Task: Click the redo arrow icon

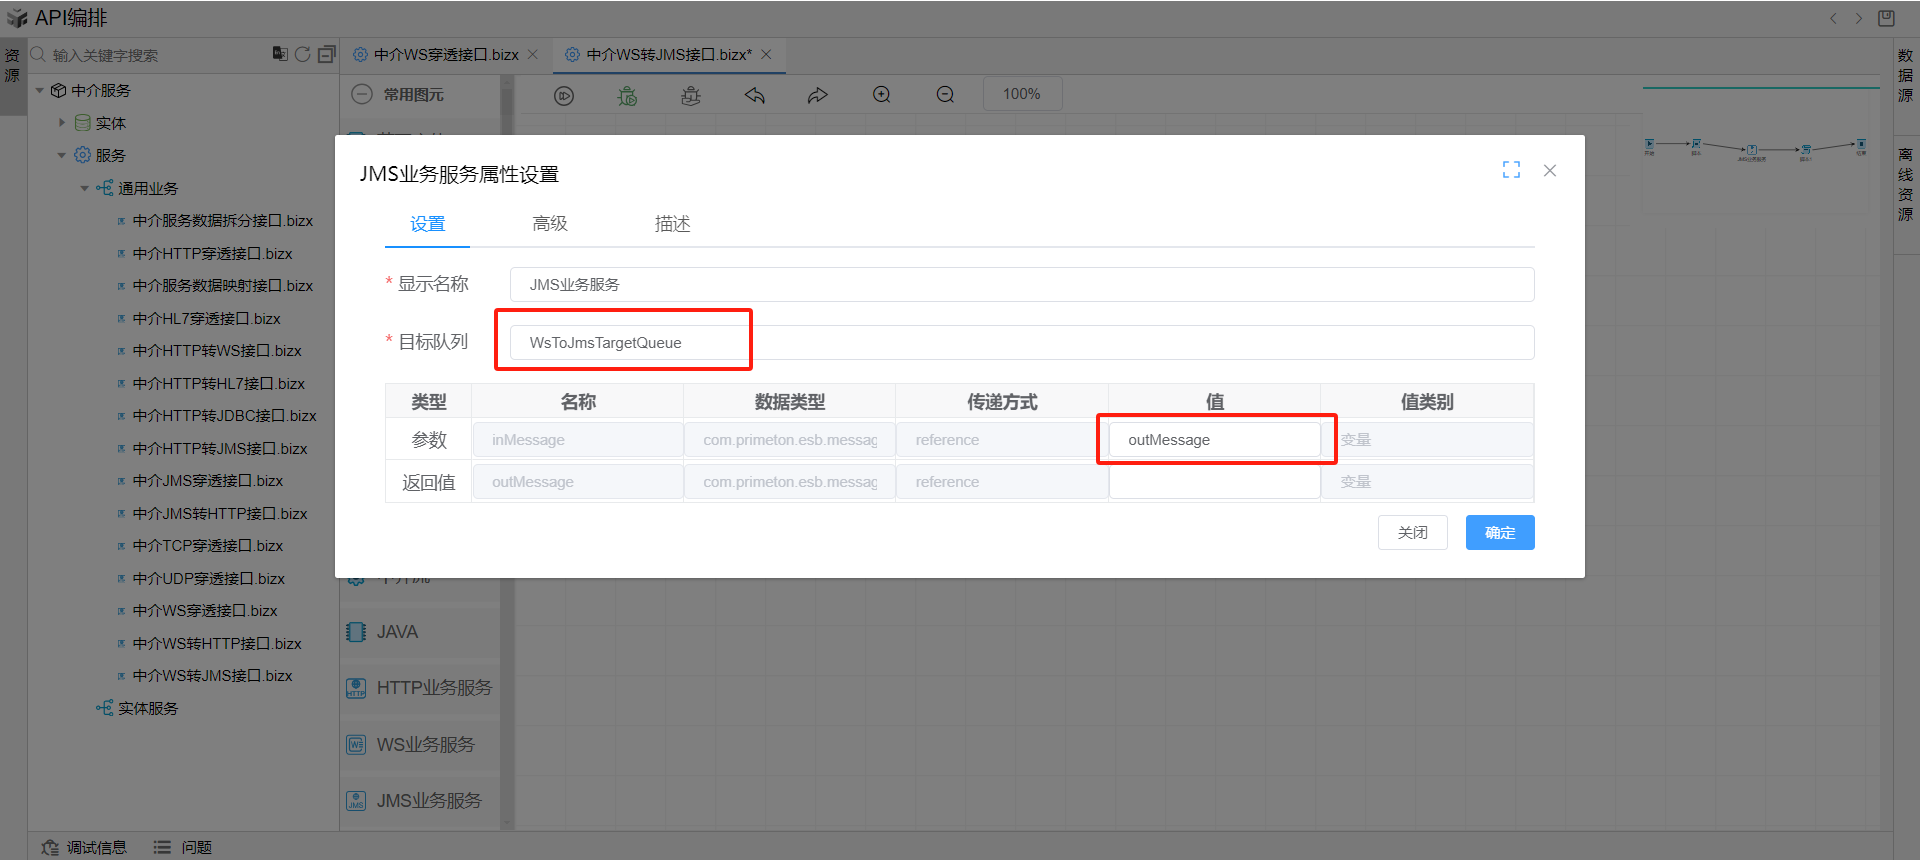Action: tap(818, 95)
